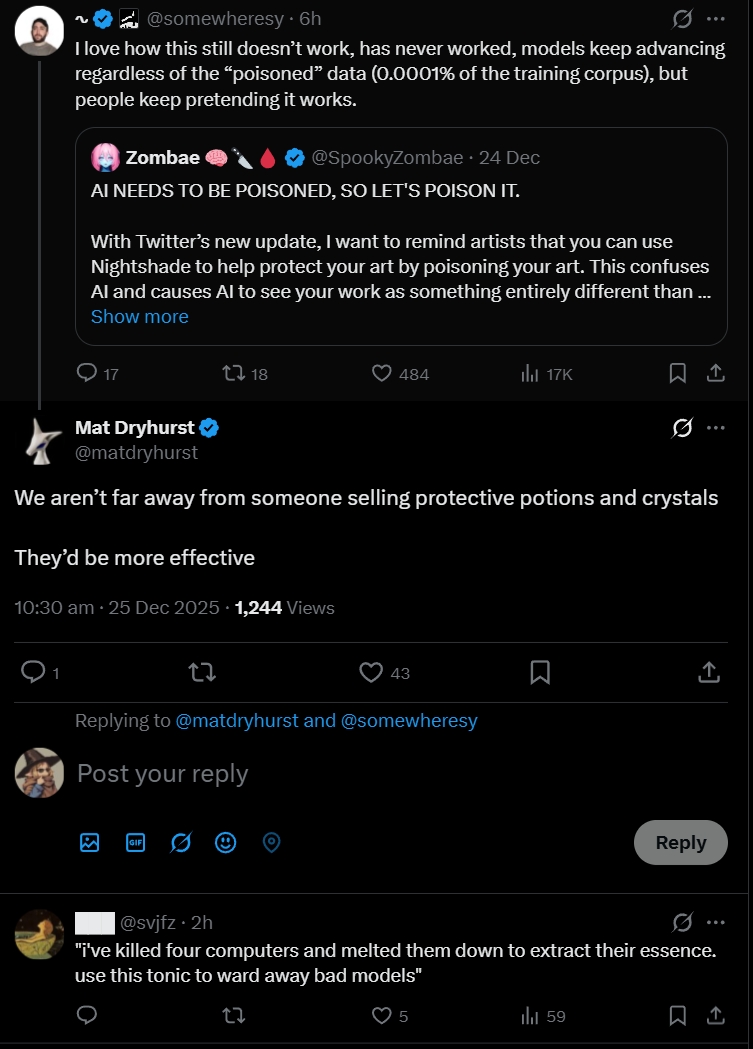
Task: View analytics on @somewheresy post
Action: pos(546,374)
